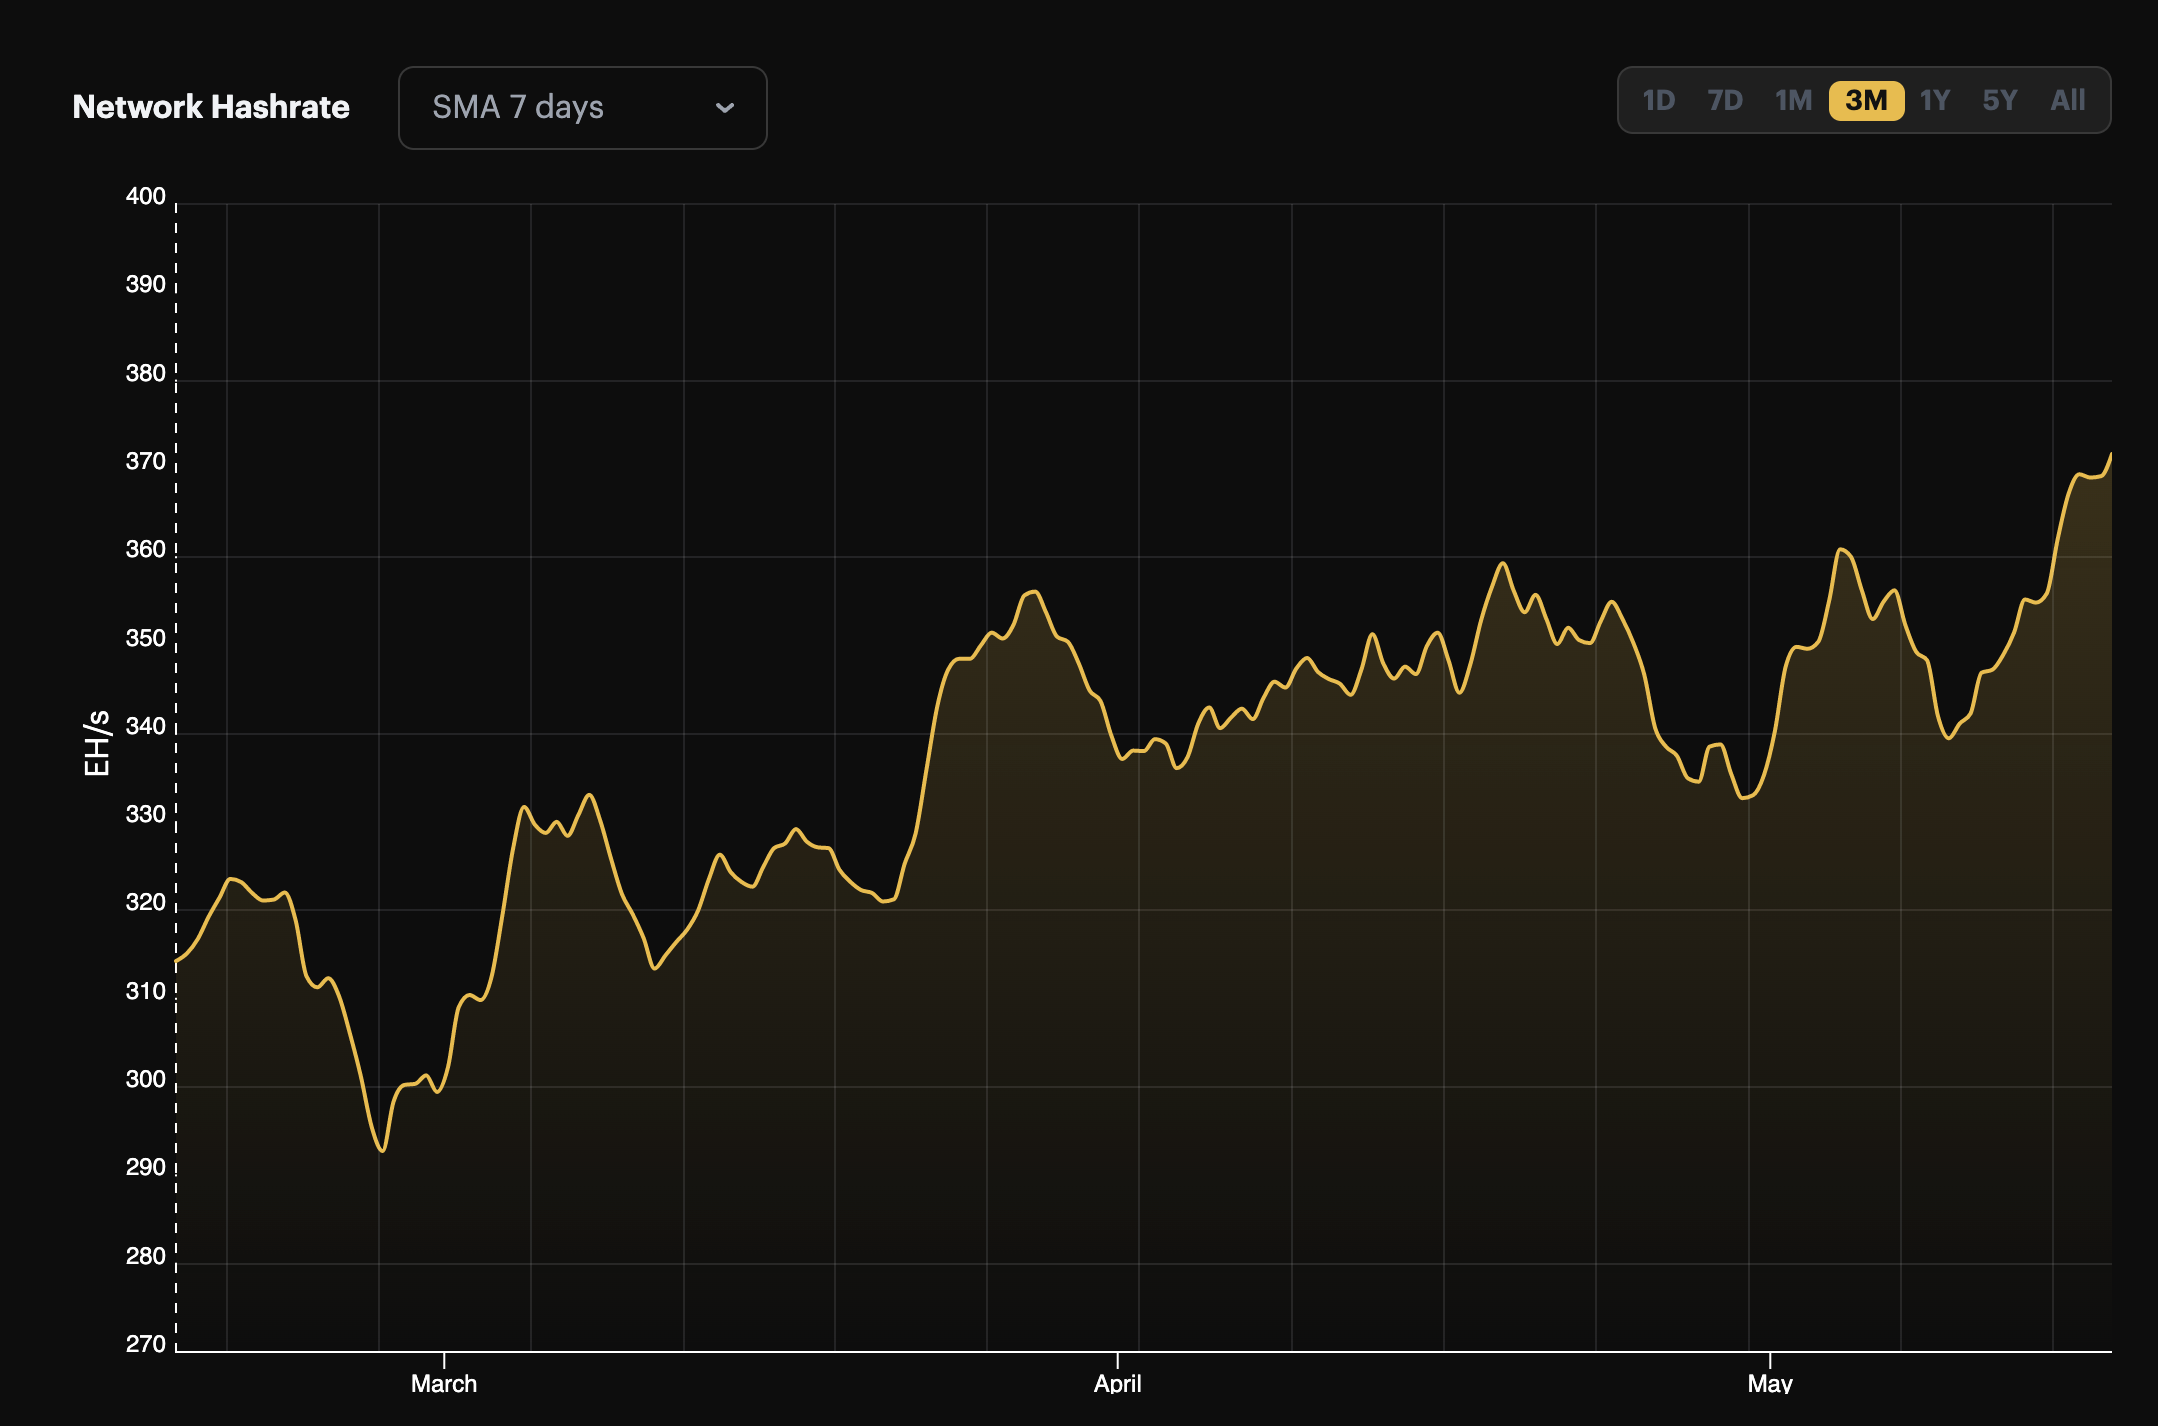This screenshot has height=1426, width=2158.
Task: Click the May axis label
Action: tap(1769, 1383)
